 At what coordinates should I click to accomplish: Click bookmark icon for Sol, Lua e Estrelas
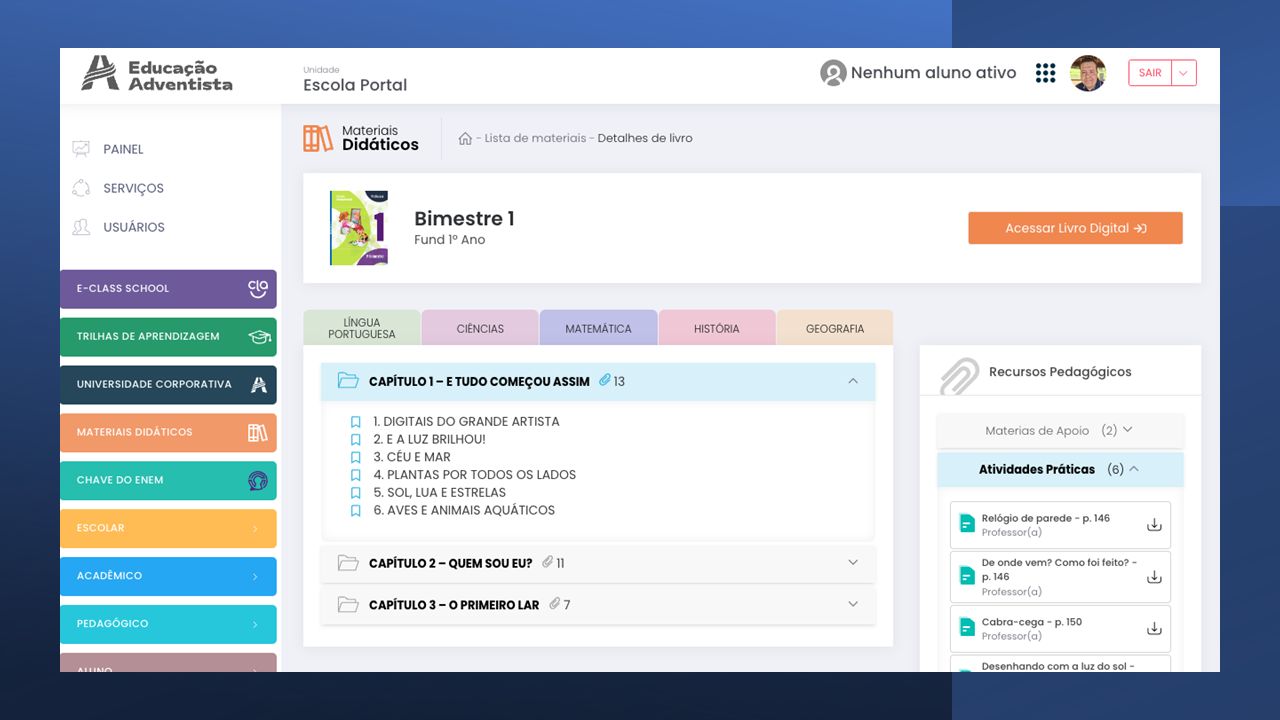pyautogui.click(x=355, y=493)
